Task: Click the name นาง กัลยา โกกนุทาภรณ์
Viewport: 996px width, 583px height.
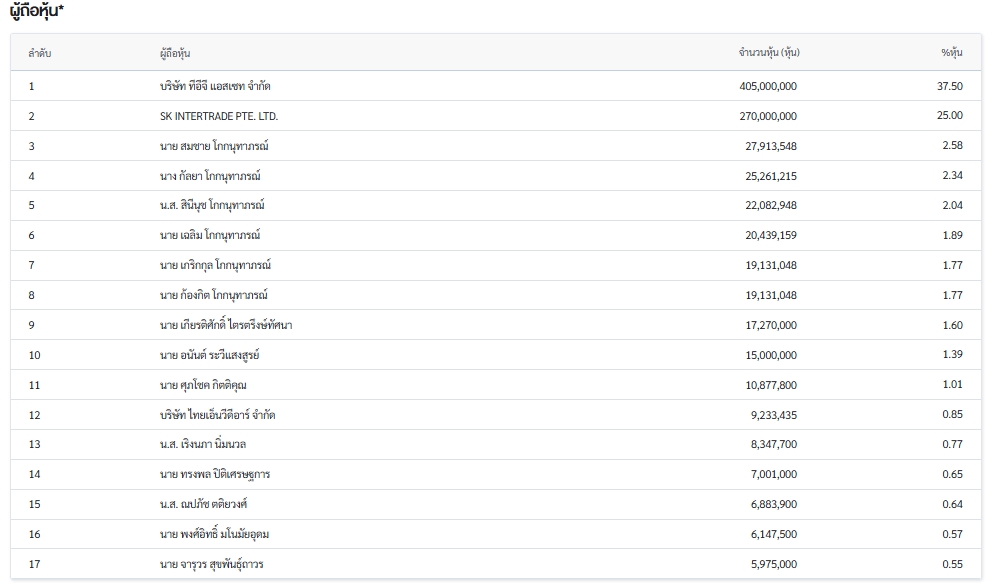Action: point(210,176)
